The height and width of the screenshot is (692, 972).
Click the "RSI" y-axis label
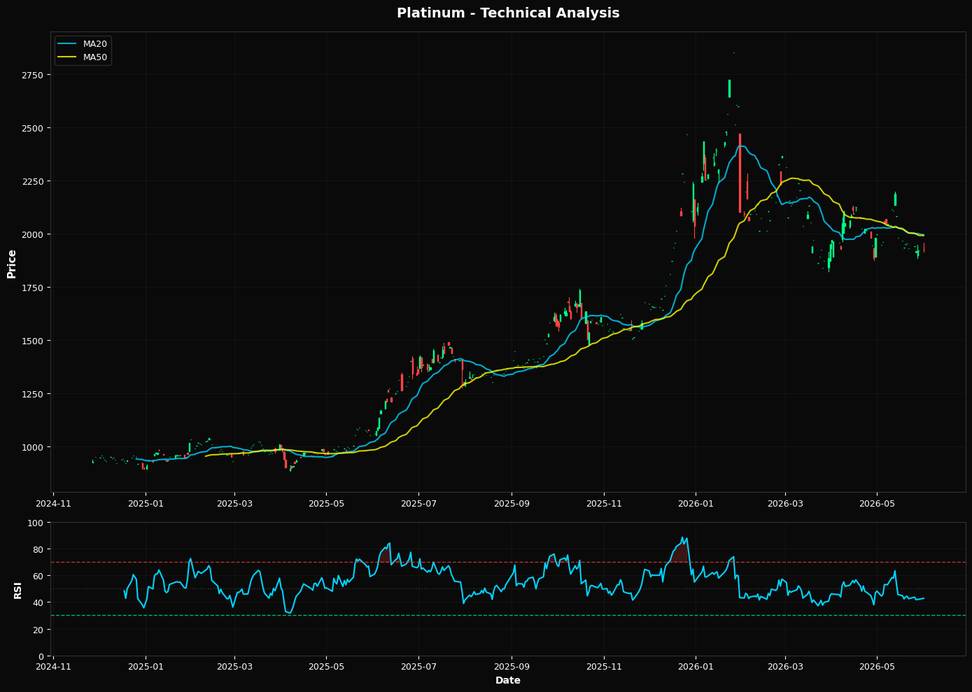click(17, 590)
